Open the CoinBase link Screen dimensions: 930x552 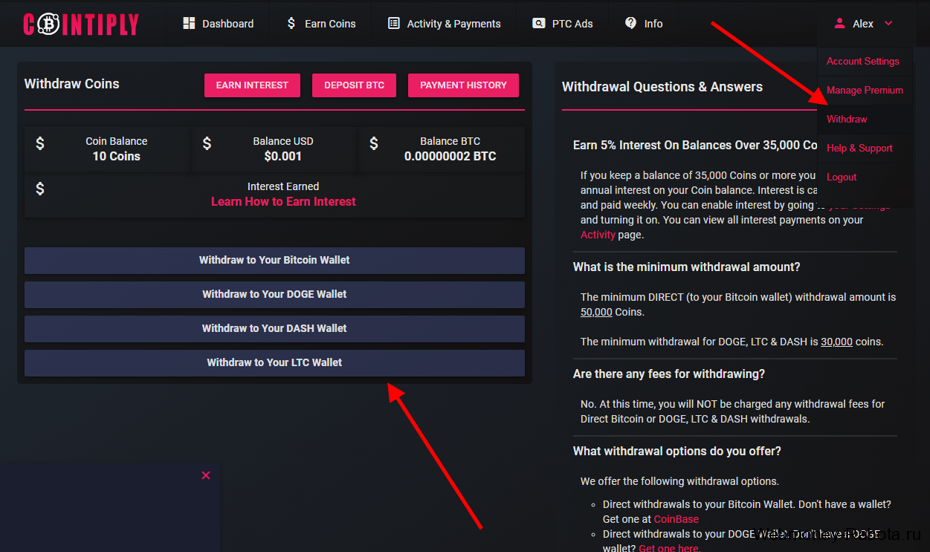pyautogui.click(x=676, y=519)
